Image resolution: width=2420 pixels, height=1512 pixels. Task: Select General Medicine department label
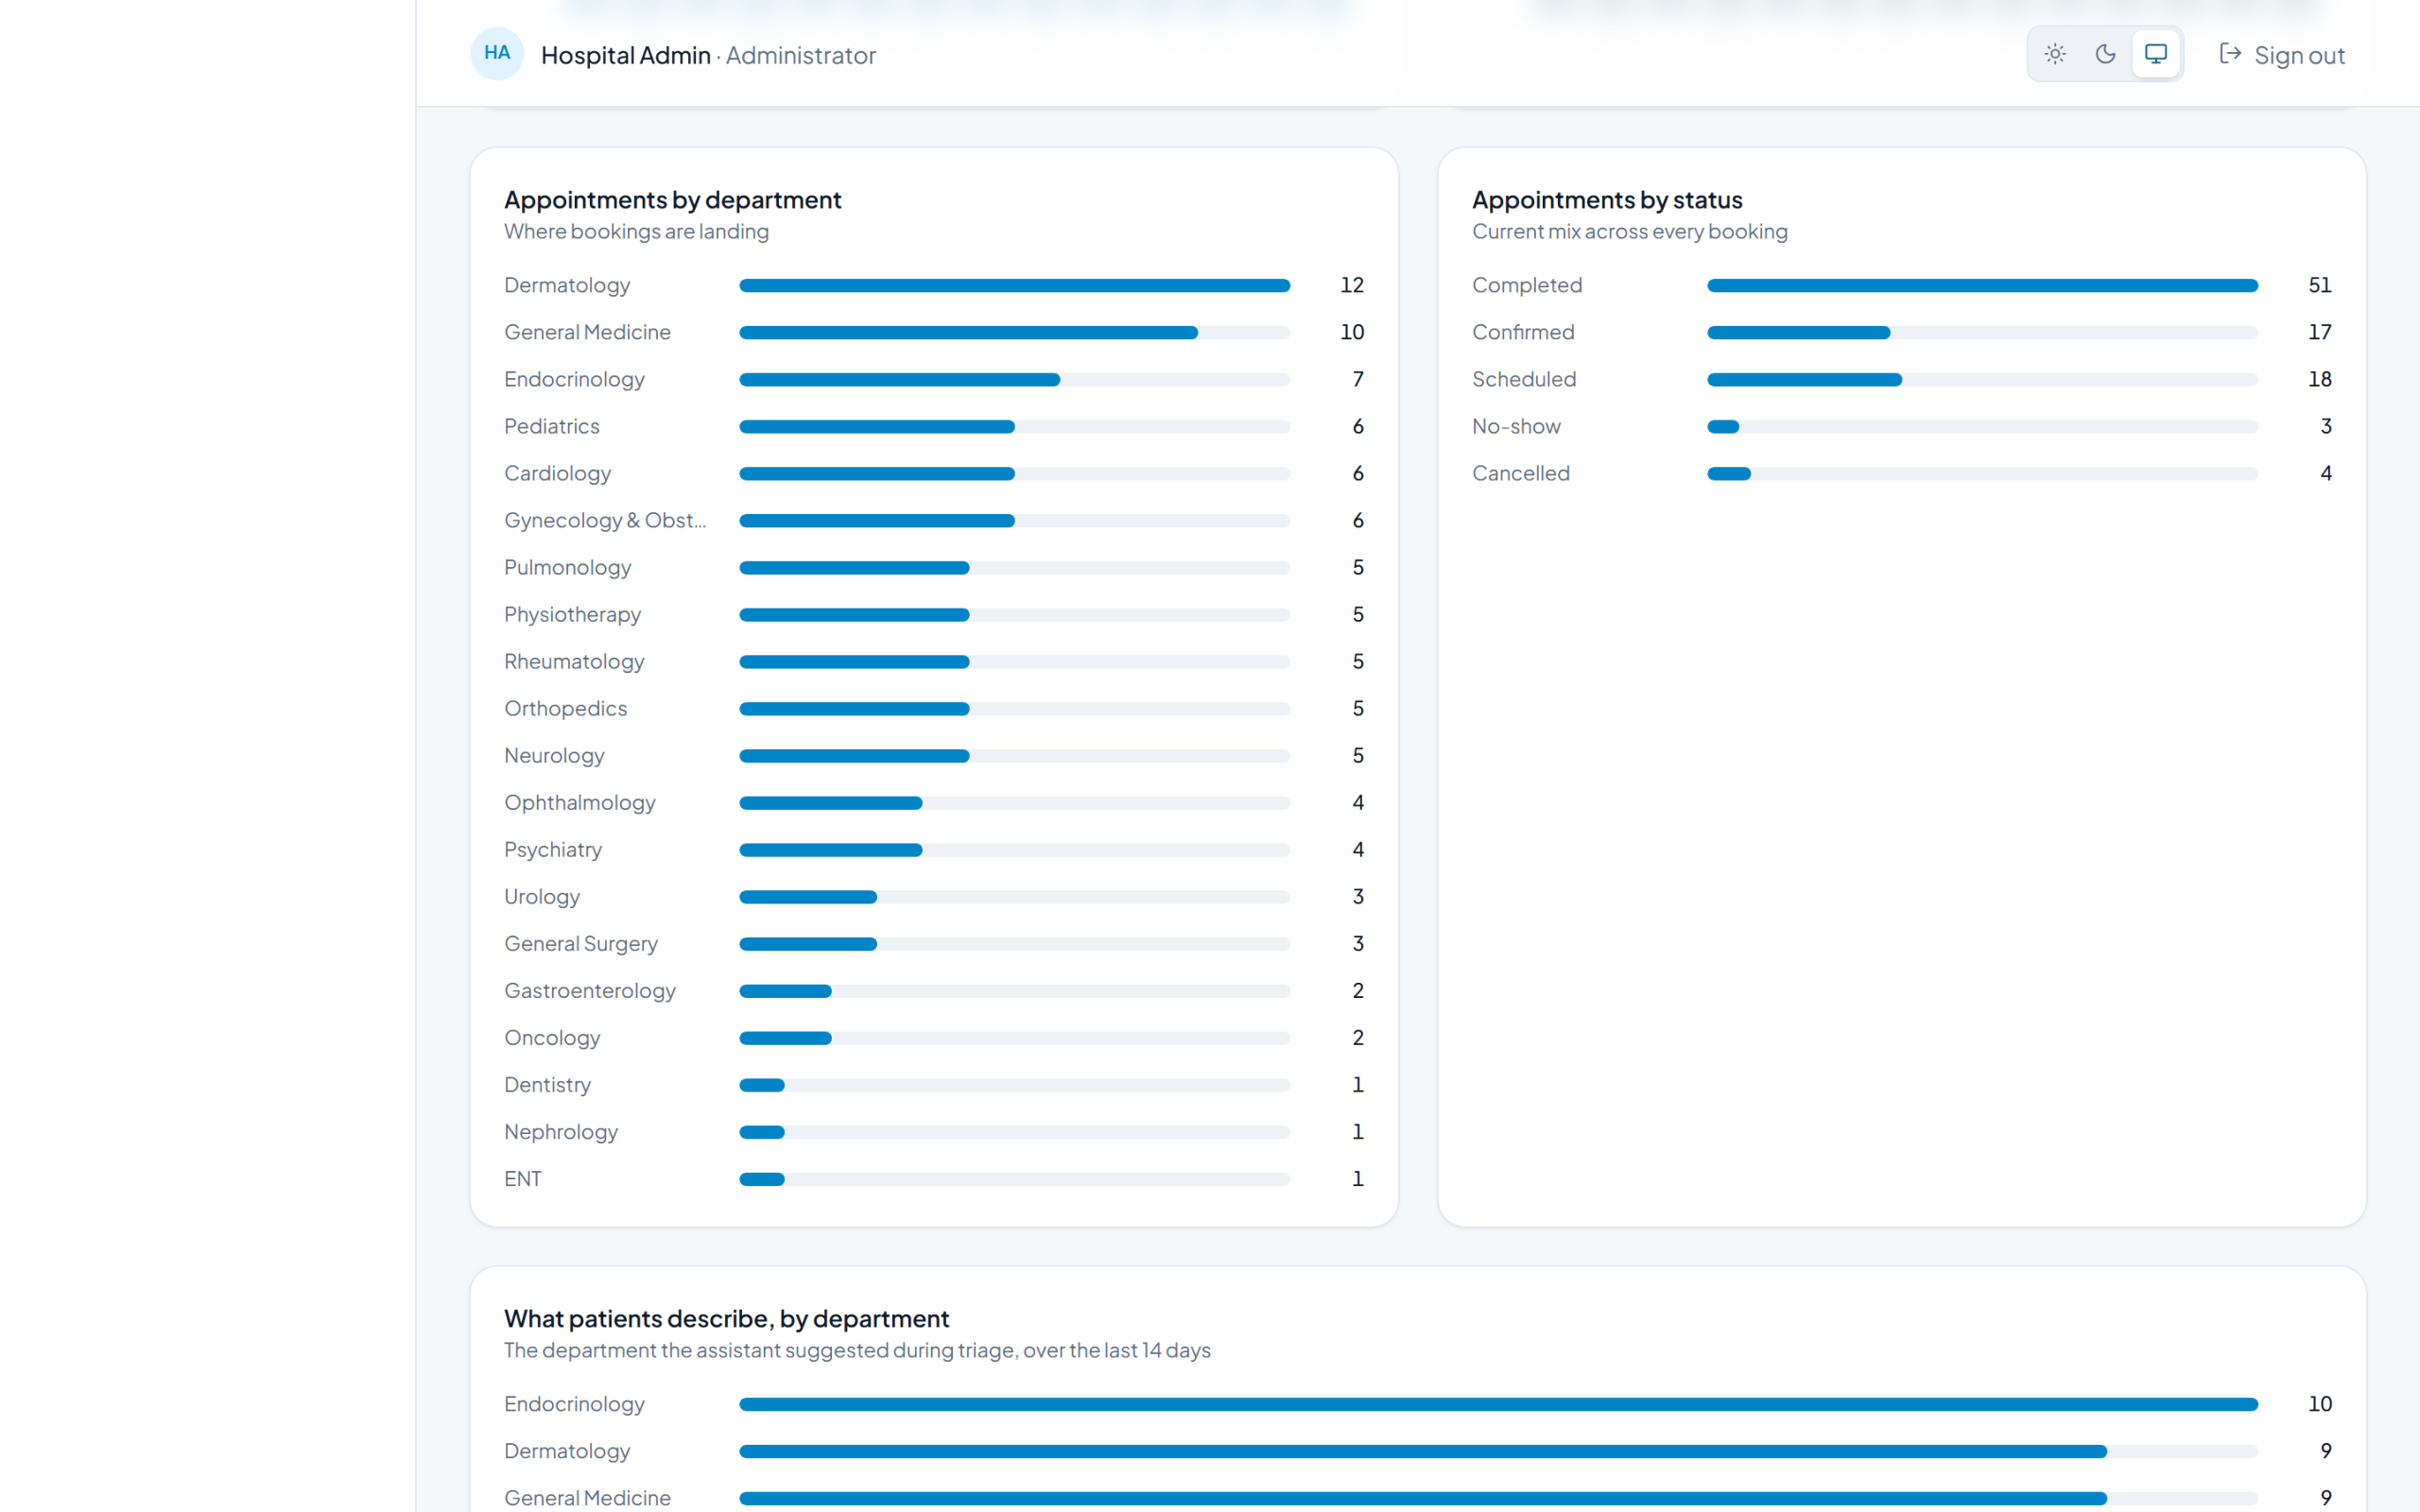click(x=587, y=332)
